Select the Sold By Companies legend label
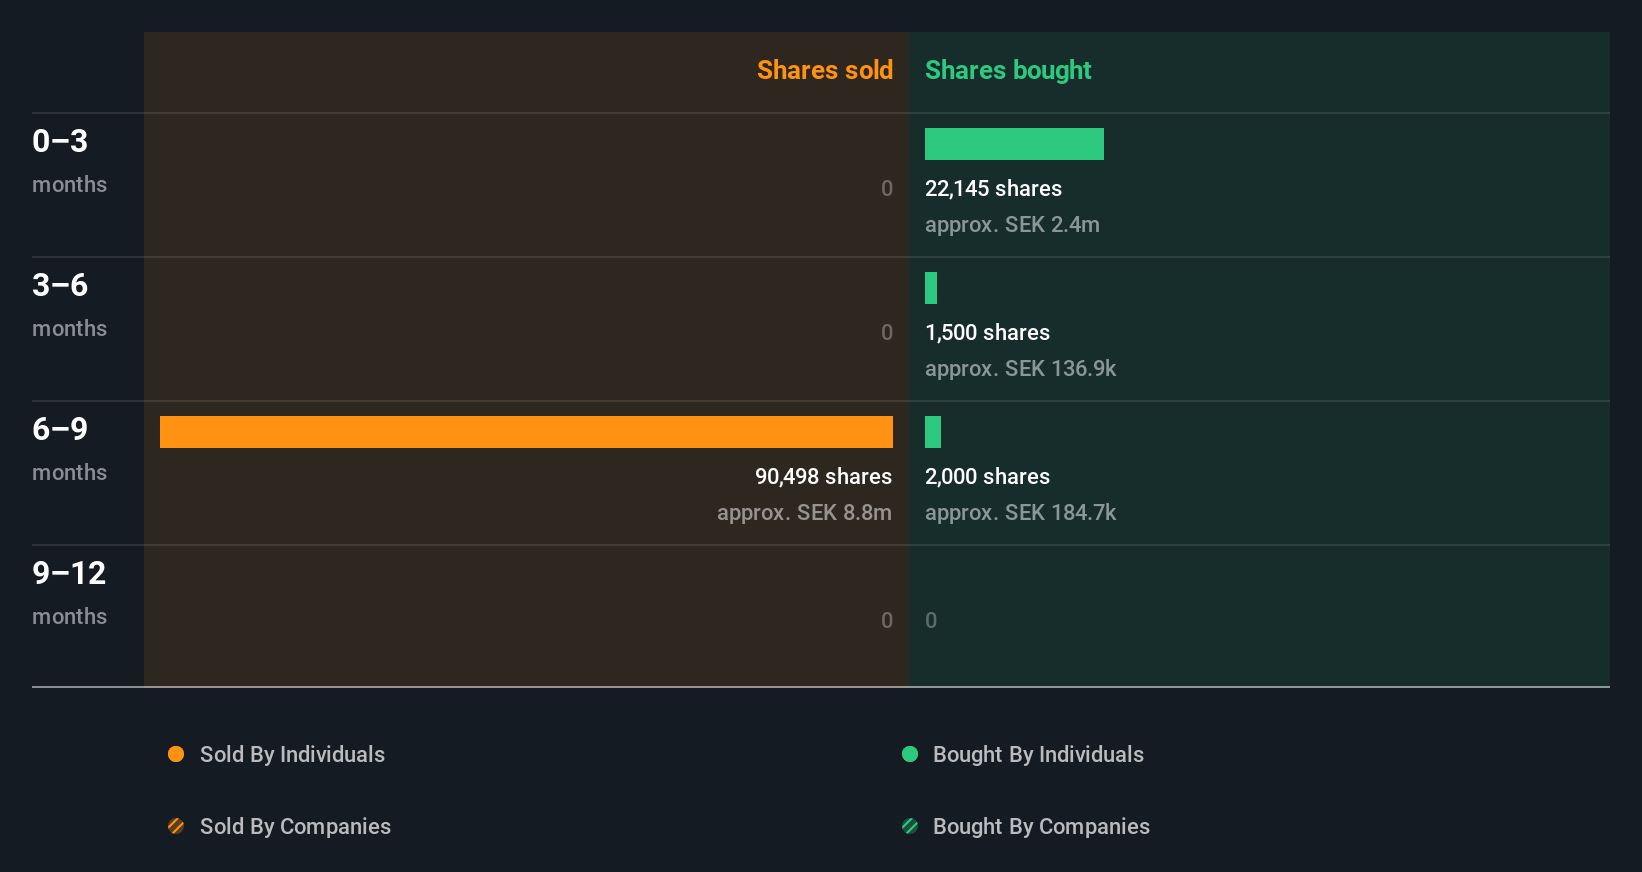Screen dimensions: 1642x872 (295, 826)
